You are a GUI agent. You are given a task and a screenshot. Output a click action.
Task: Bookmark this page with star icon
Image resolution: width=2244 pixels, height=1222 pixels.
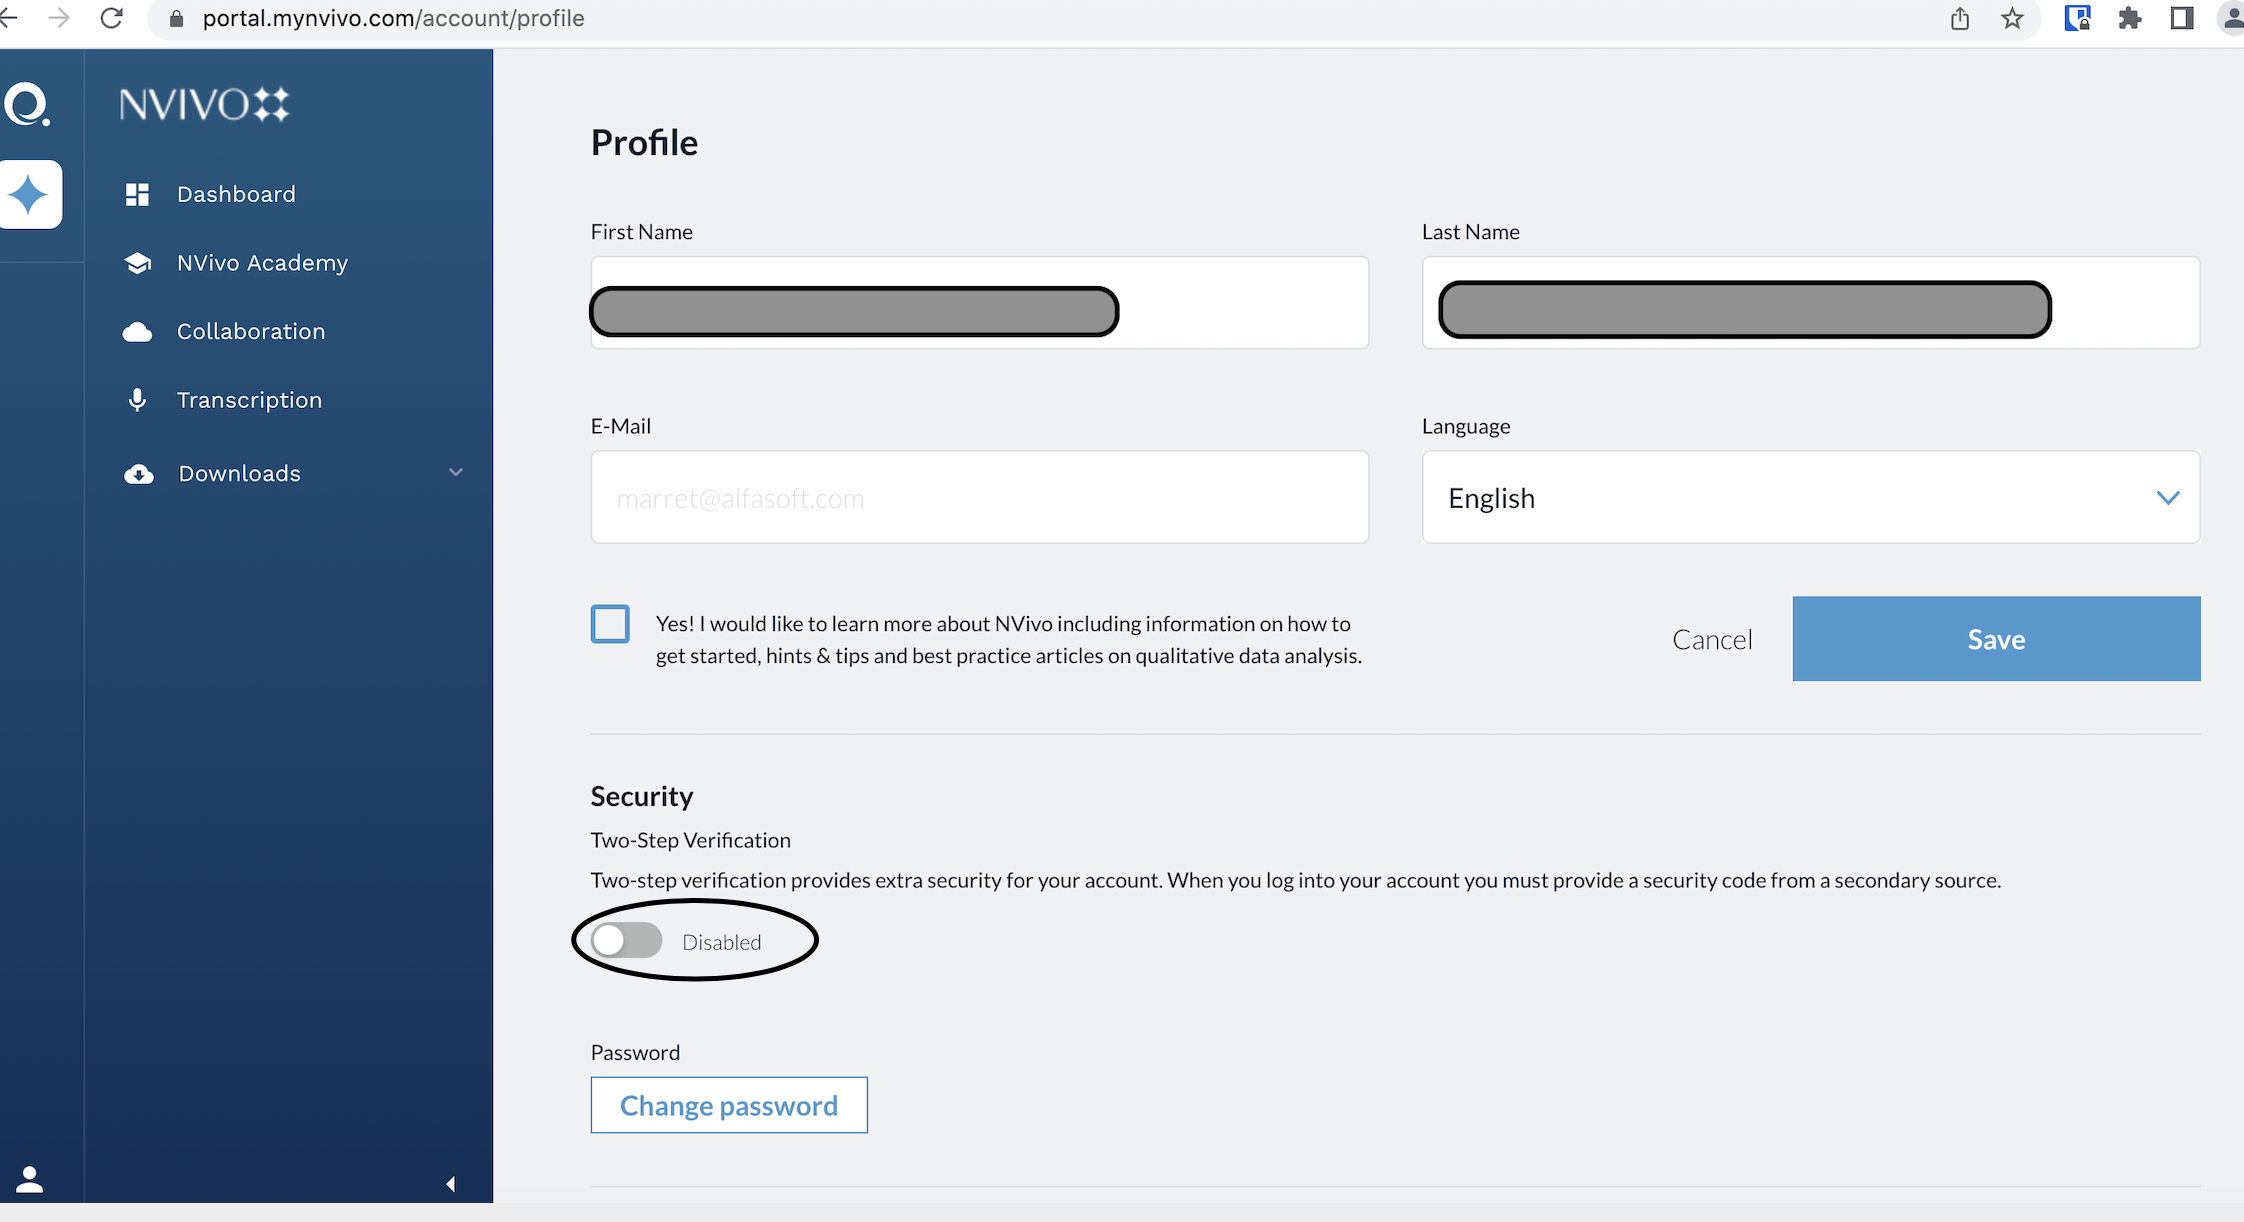pyautogui.click(x=2013, y=18)
